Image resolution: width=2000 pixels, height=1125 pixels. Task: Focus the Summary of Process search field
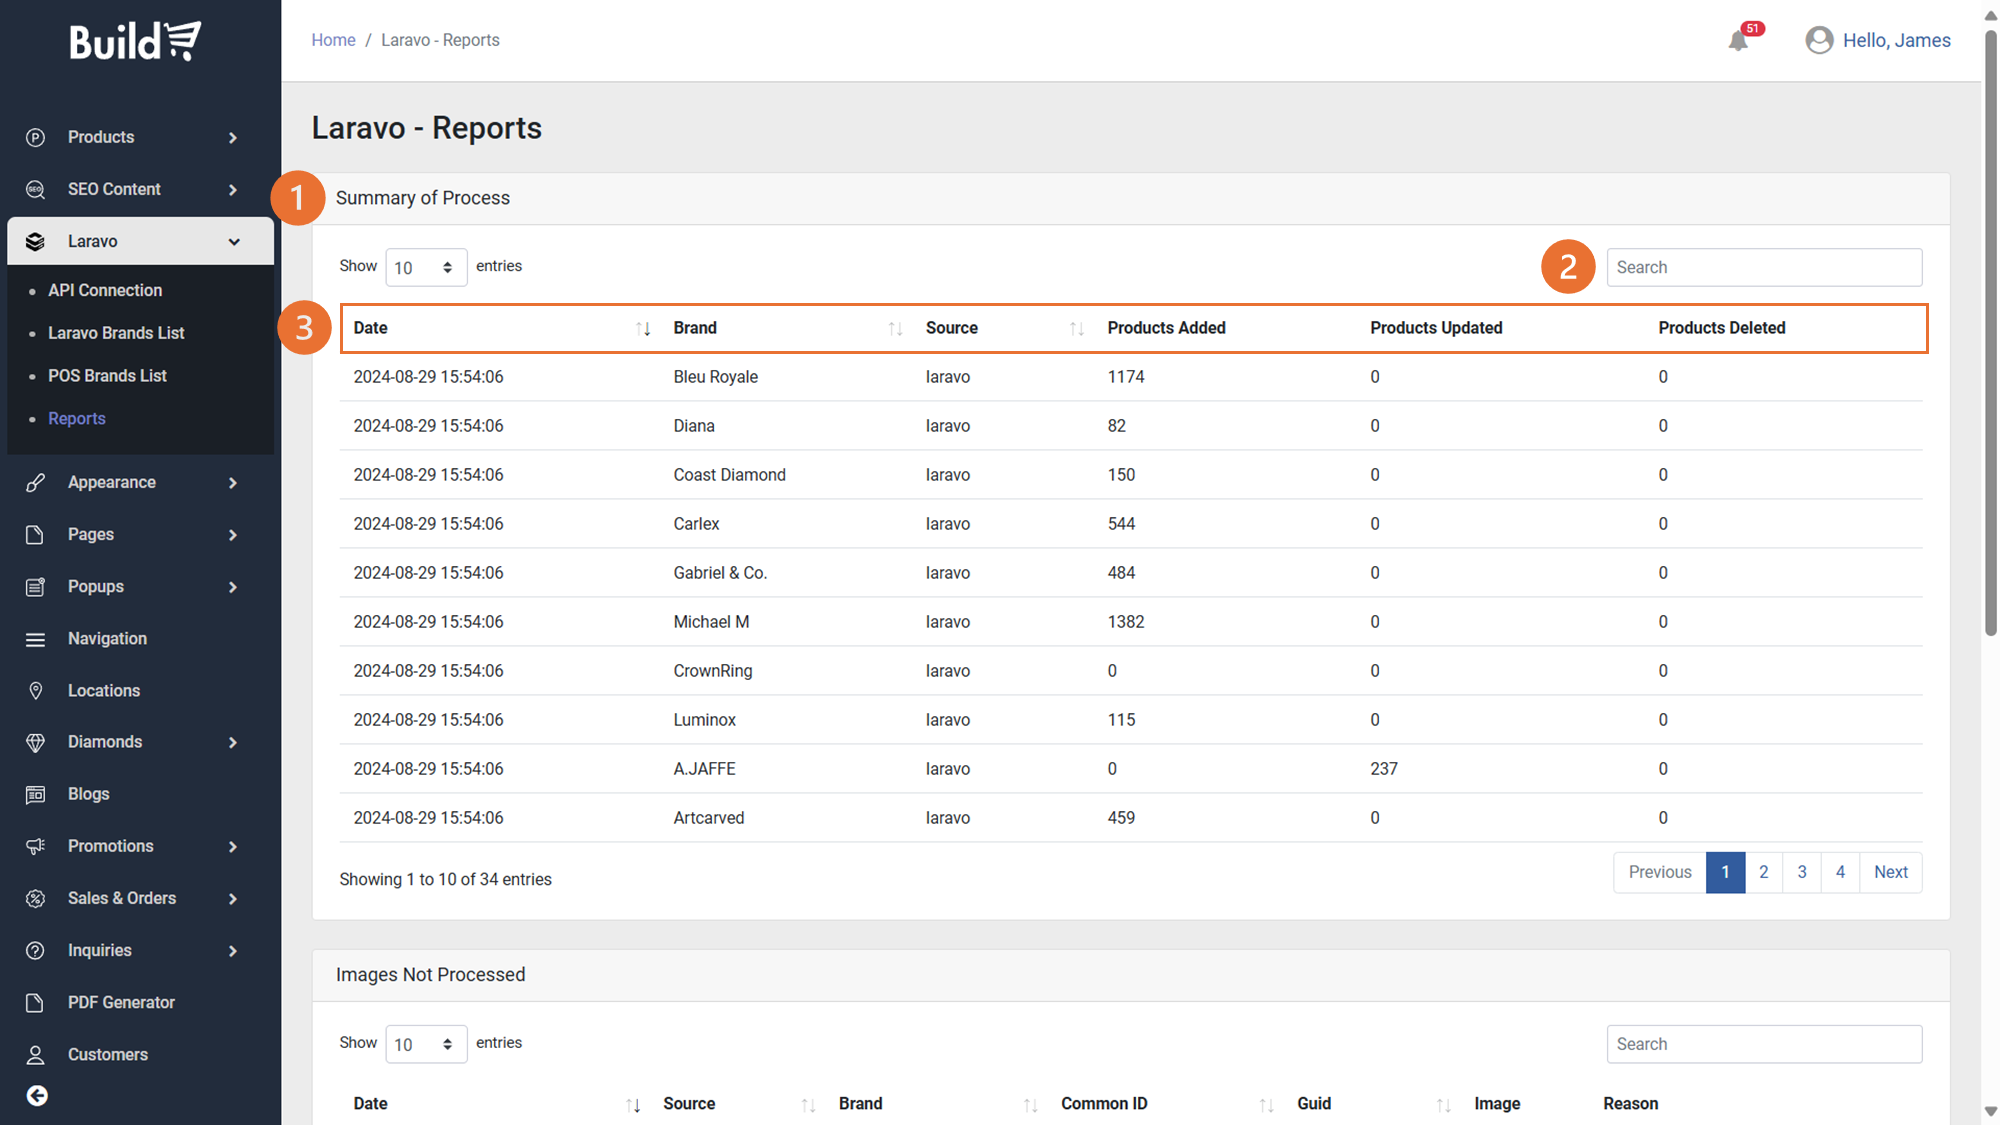(x=1763, y=267)
